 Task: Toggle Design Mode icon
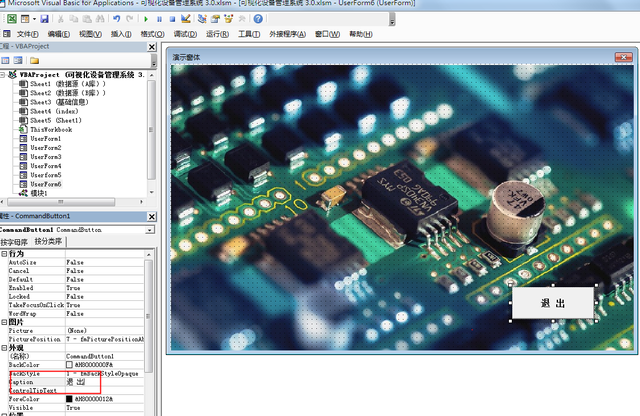click(x=186, y=19)
